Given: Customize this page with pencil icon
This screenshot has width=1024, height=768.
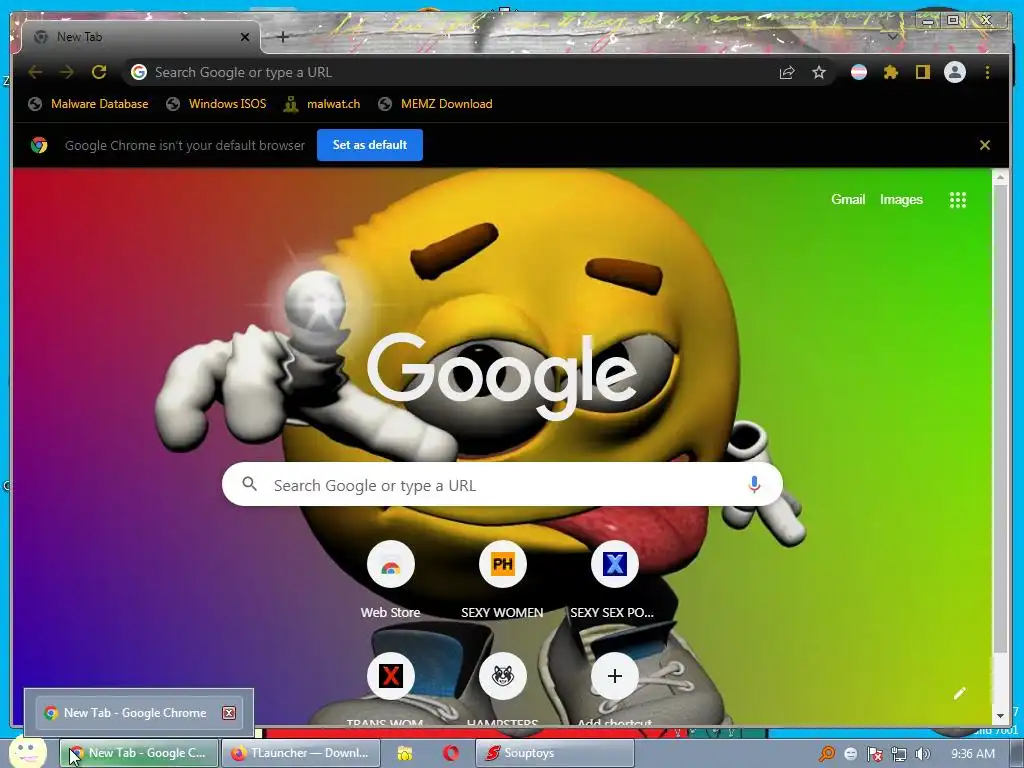Looking at the screenshot, I should point(959,693).
